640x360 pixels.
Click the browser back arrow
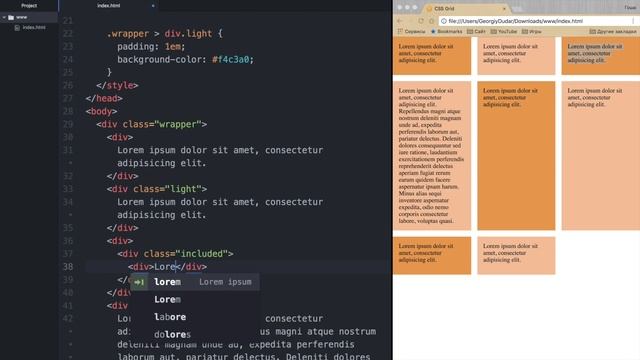pyautogui.click(x=400, y=21)
